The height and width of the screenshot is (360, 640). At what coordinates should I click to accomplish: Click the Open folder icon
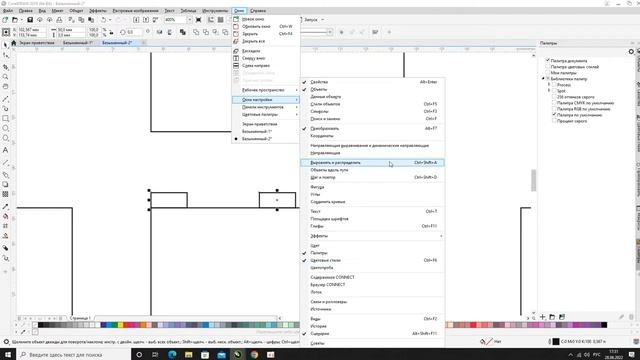15,20
